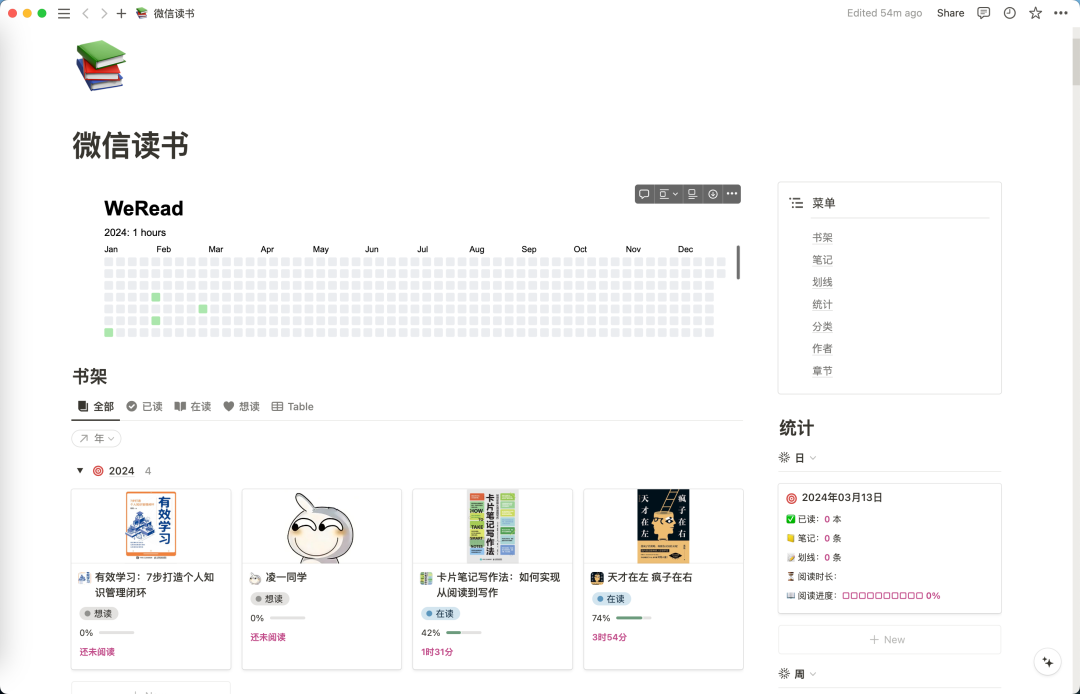This screenshot has width=1080, height=694.
Task: Open the 周 view dropdown
Action: pos(798,674)
